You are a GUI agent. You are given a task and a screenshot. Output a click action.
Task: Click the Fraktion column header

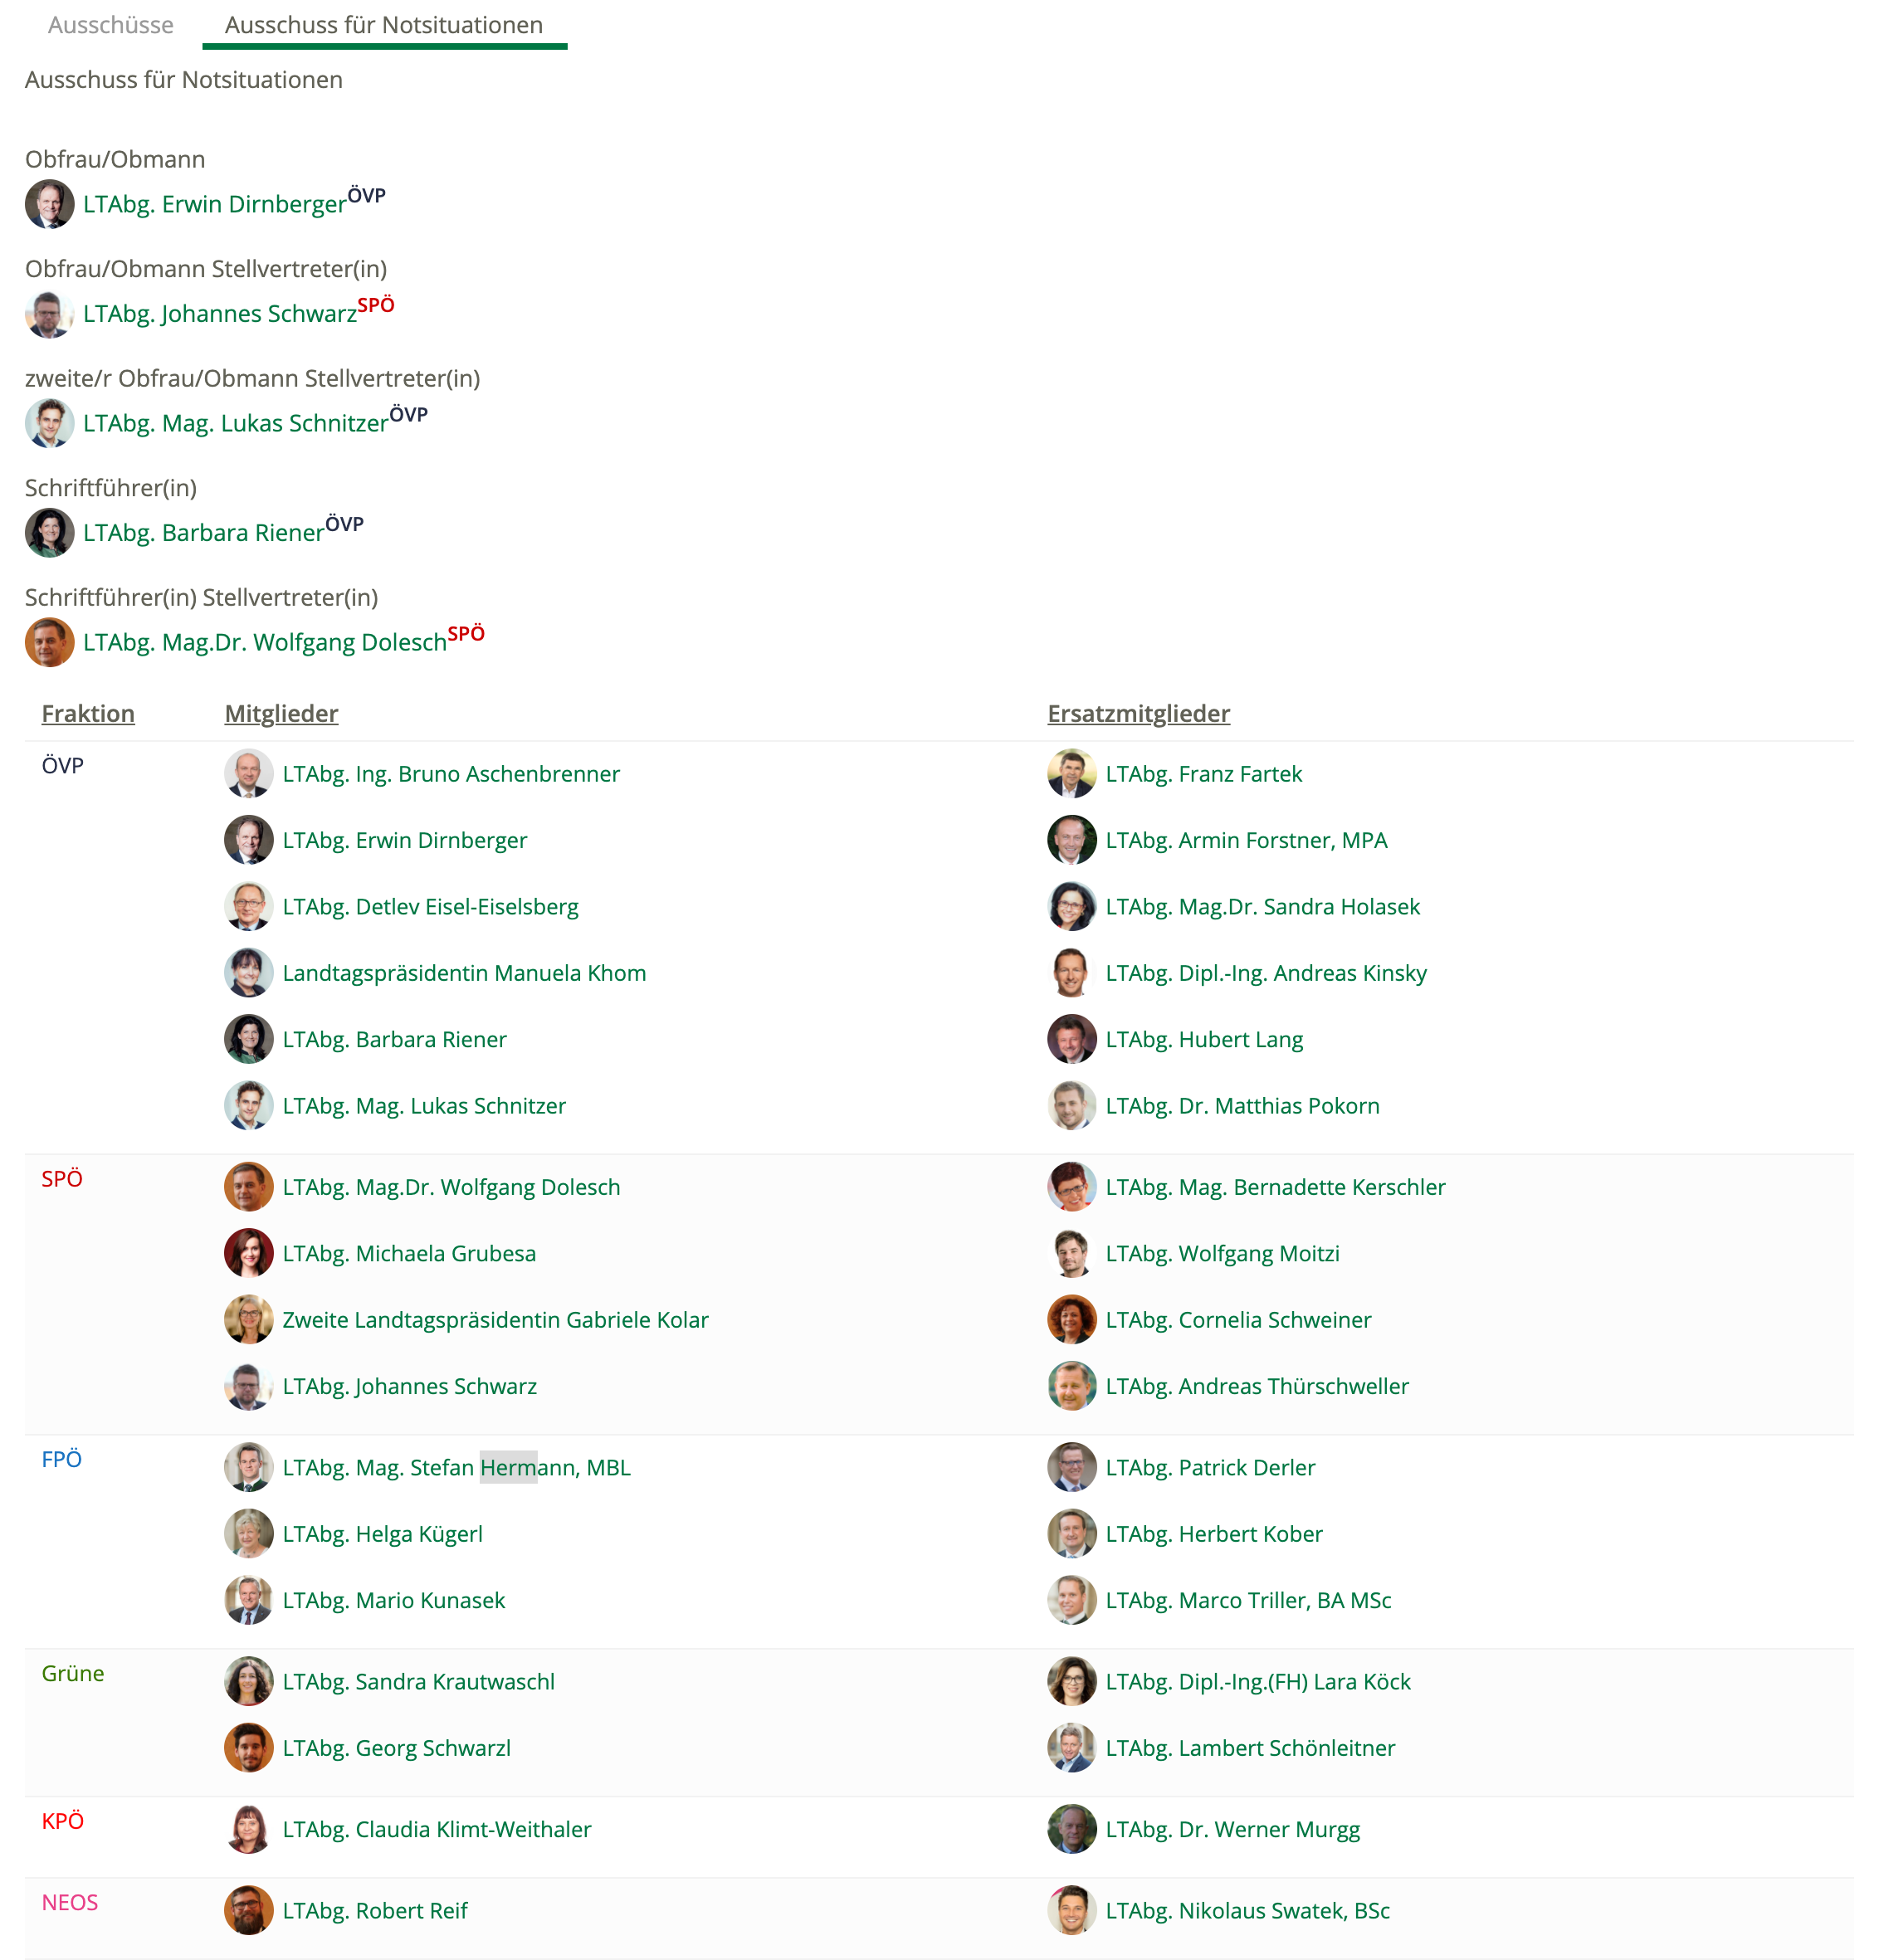[88, 713]
